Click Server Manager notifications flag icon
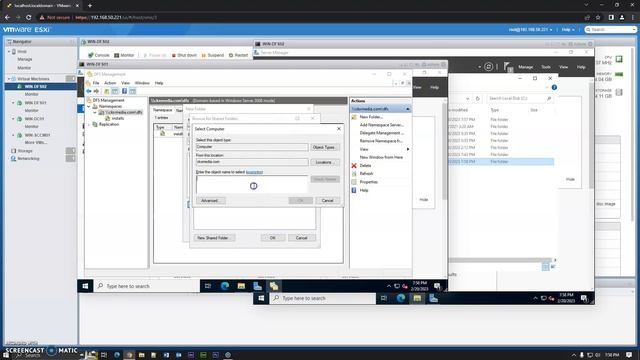Image resolution: width=640 pixels, height=360 pixels. point(508,67)
